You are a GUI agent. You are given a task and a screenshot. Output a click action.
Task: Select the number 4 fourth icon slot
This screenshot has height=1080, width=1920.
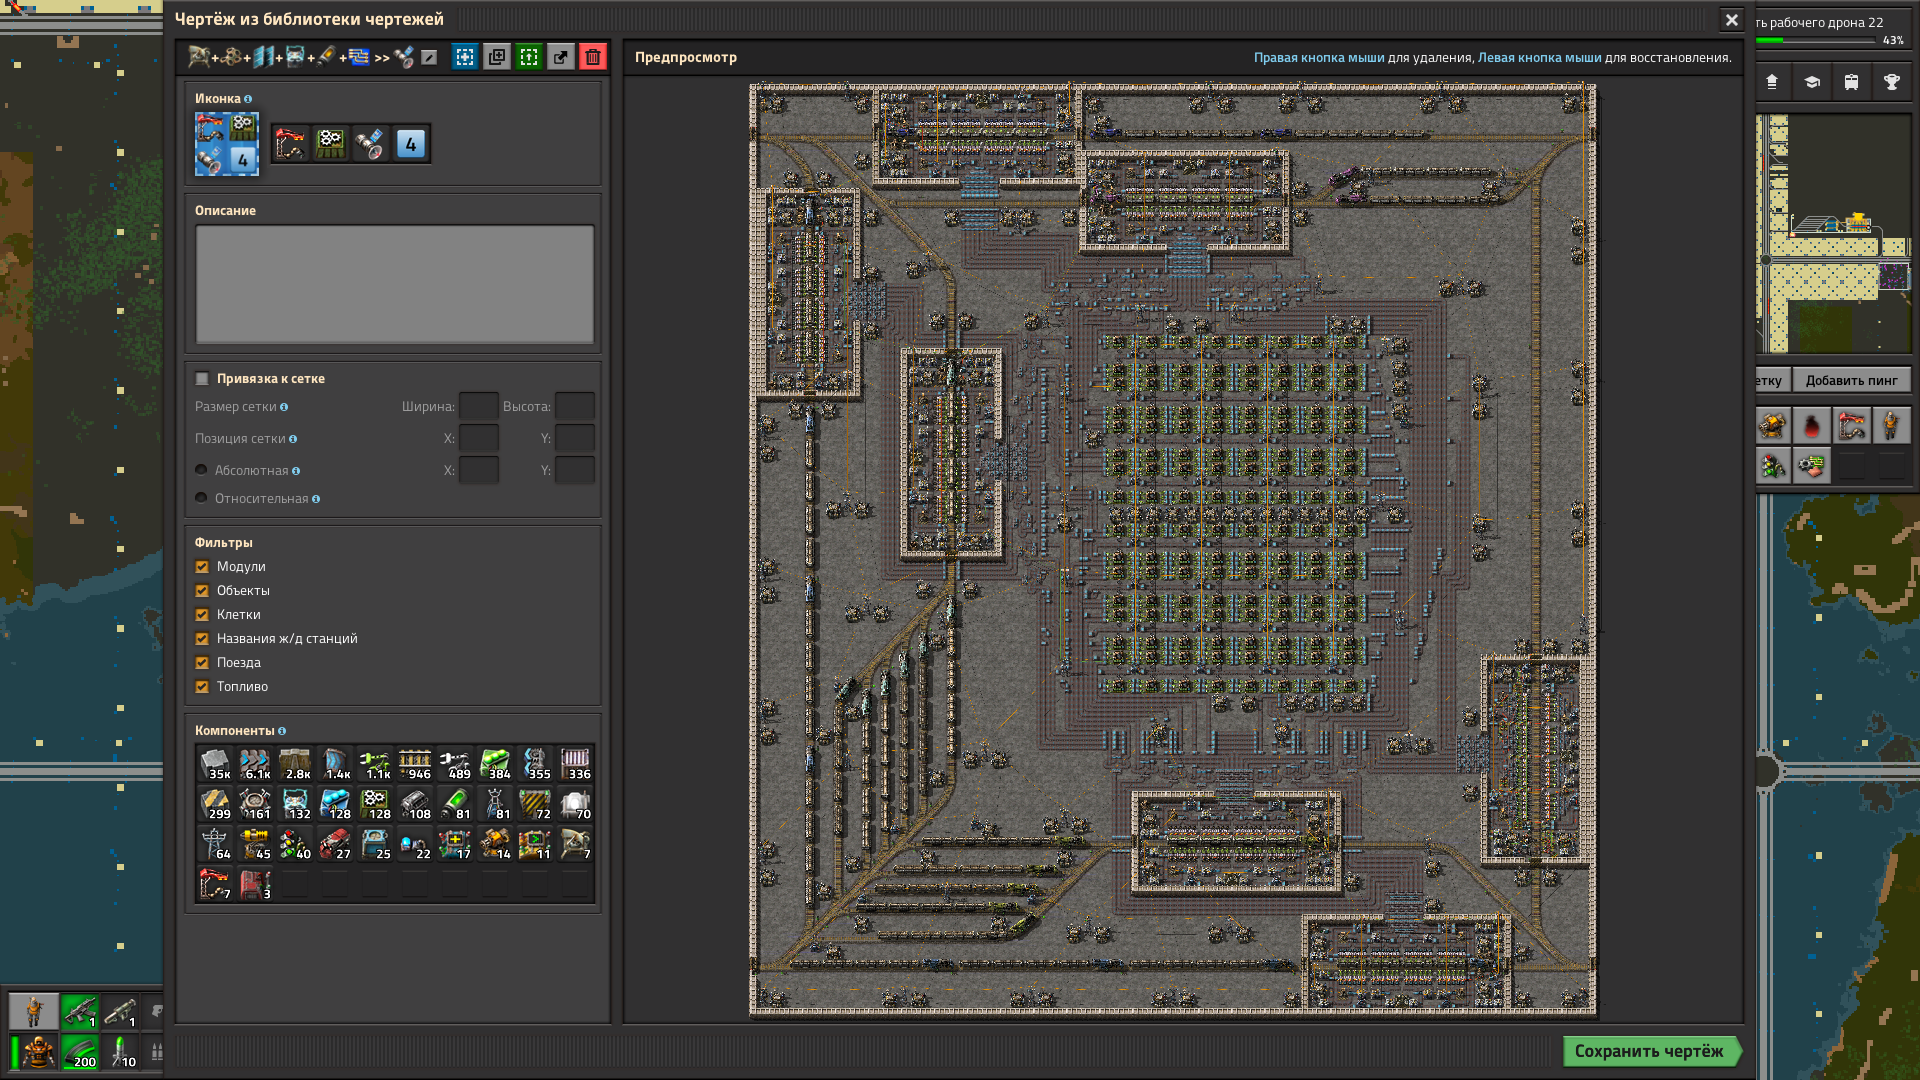411,144
